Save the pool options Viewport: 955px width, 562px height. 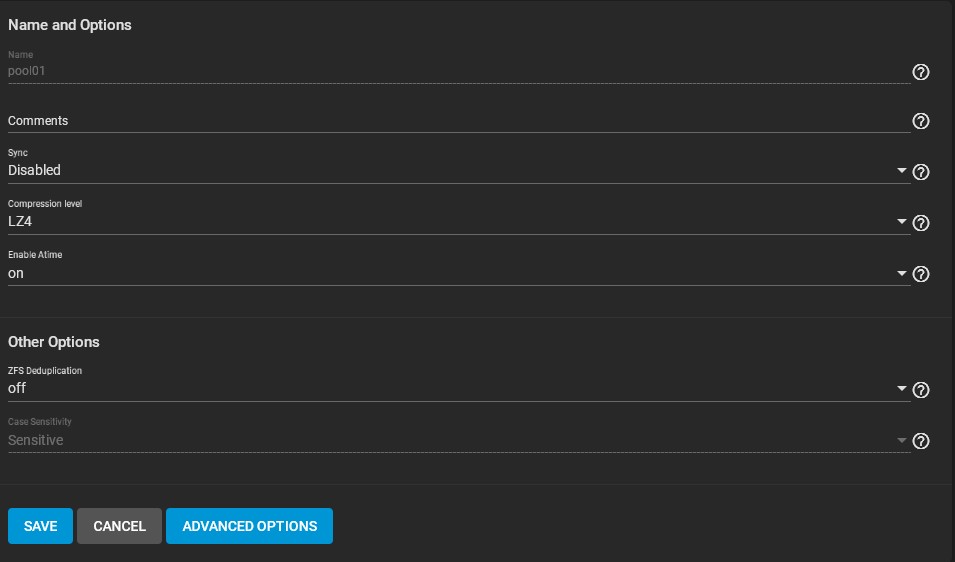[x=40, y=526]
